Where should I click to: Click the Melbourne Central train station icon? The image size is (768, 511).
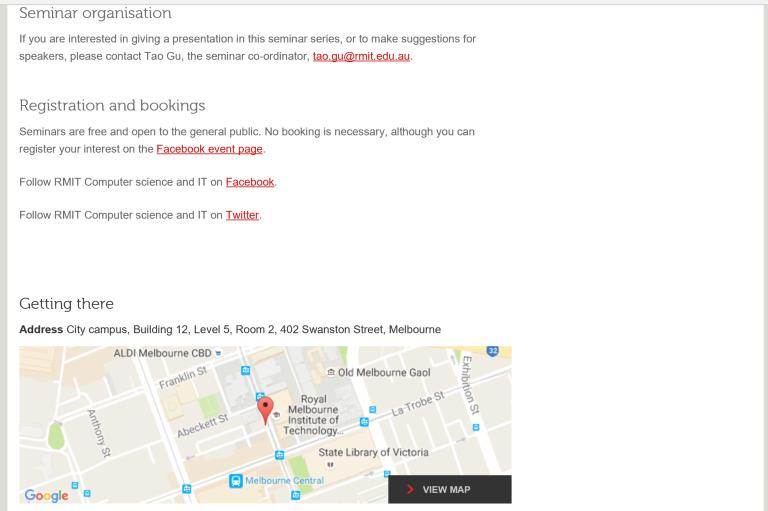[x=236, y=482]
